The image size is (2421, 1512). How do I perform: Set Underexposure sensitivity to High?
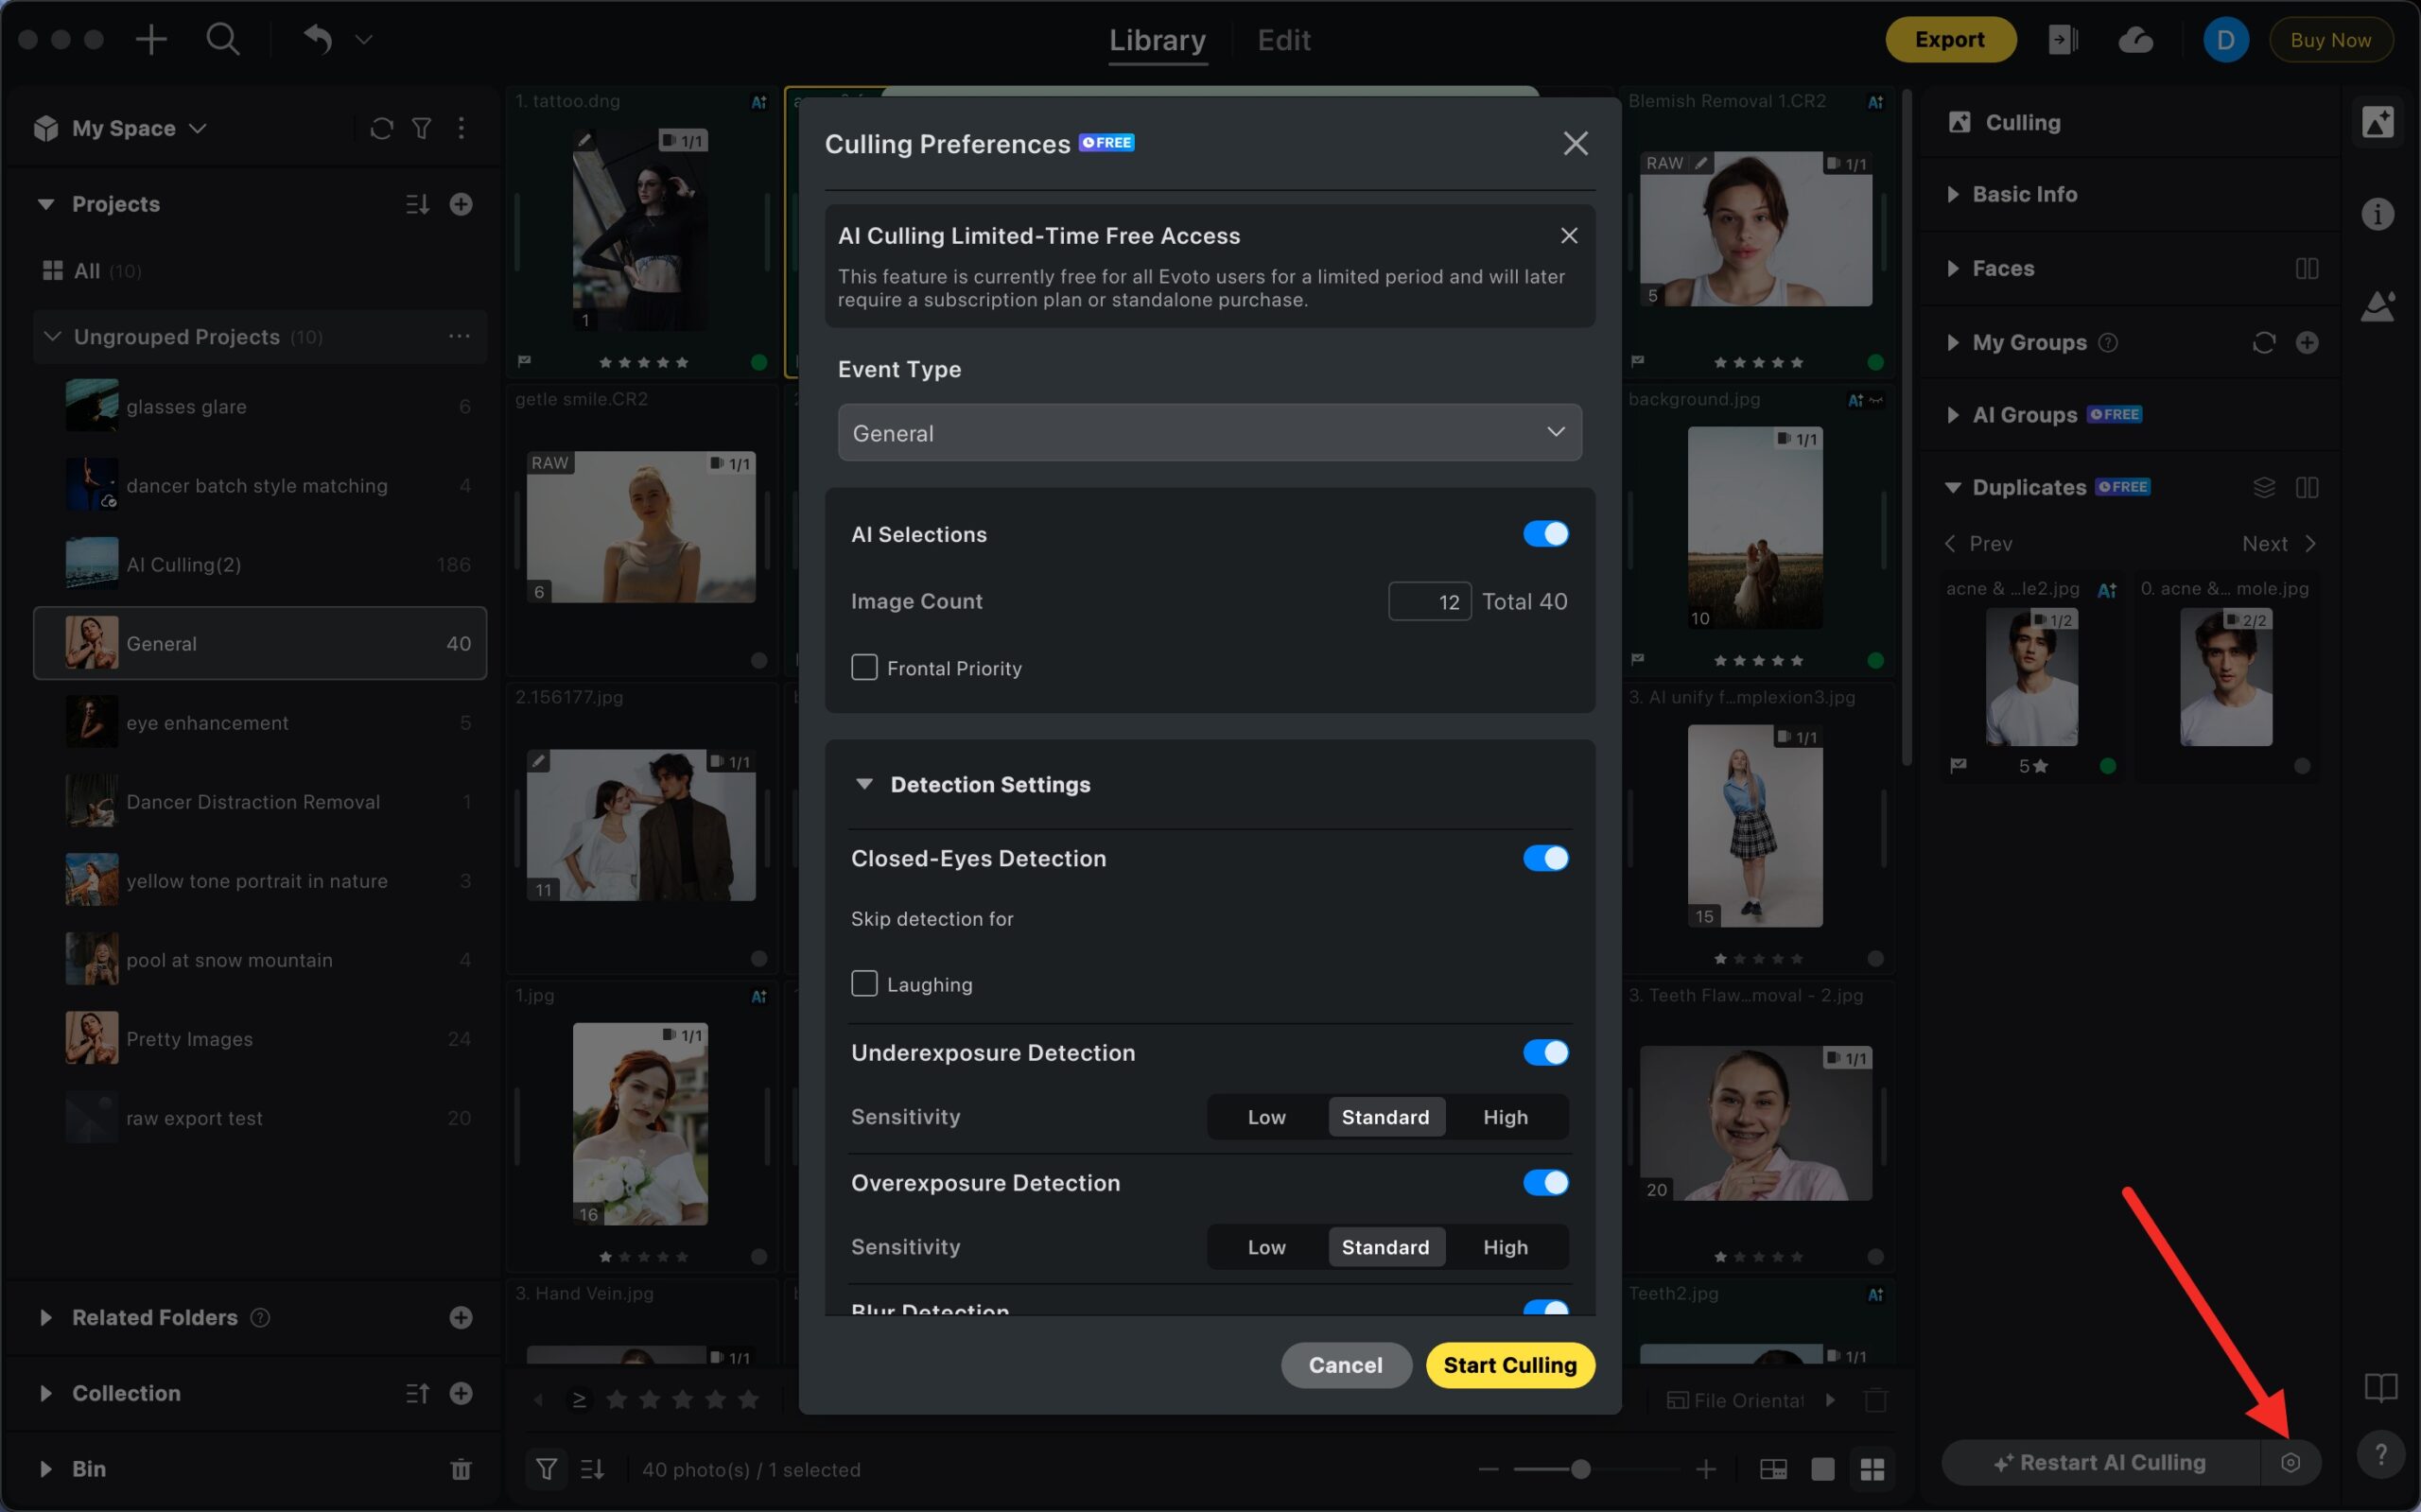pyautogui.click(x=1504, y=1117)
